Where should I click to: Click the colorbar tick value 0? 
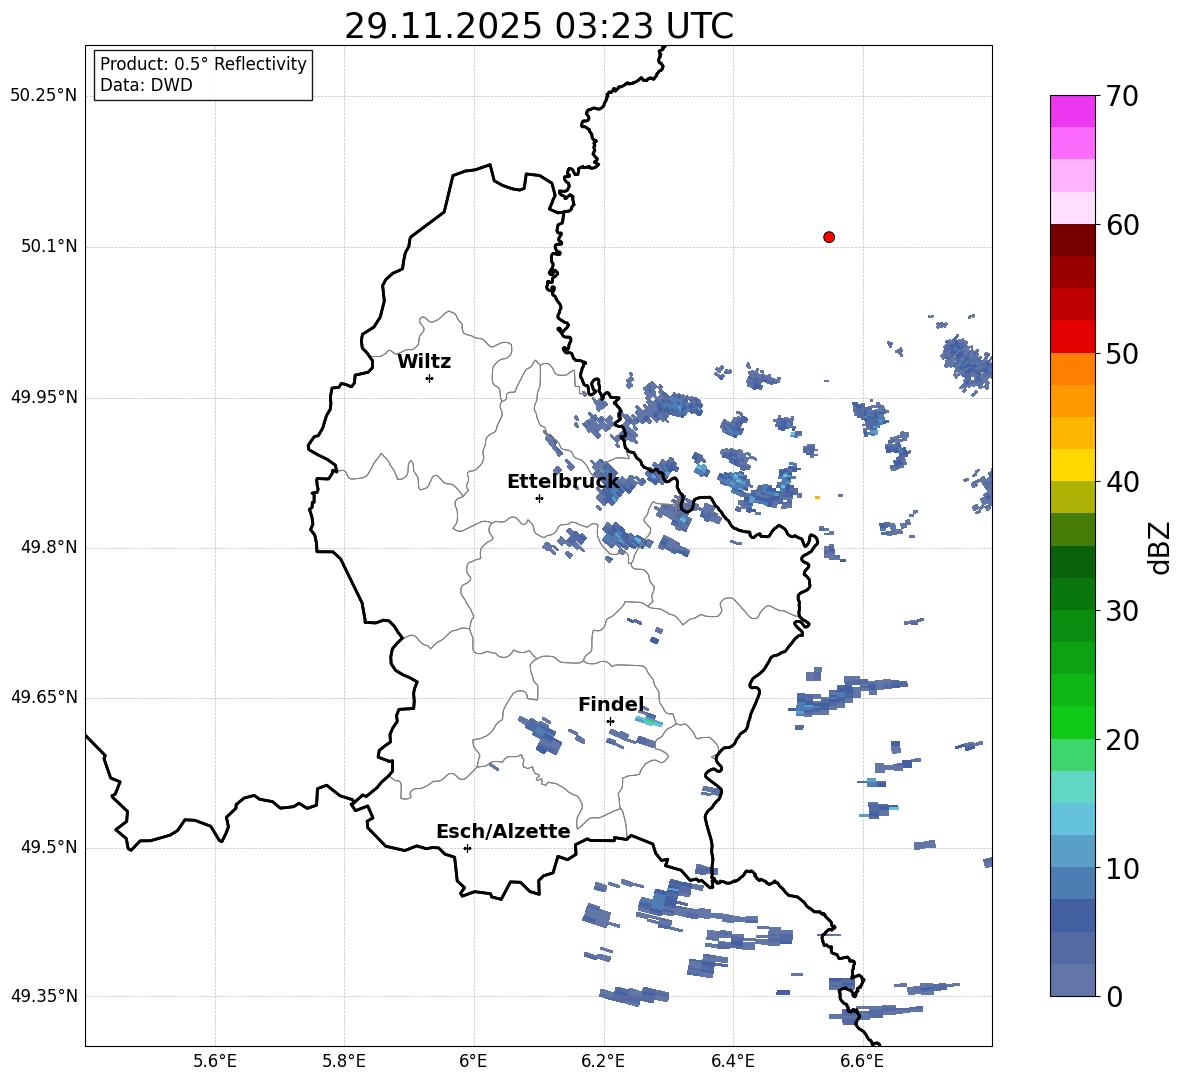[1114, 997]
